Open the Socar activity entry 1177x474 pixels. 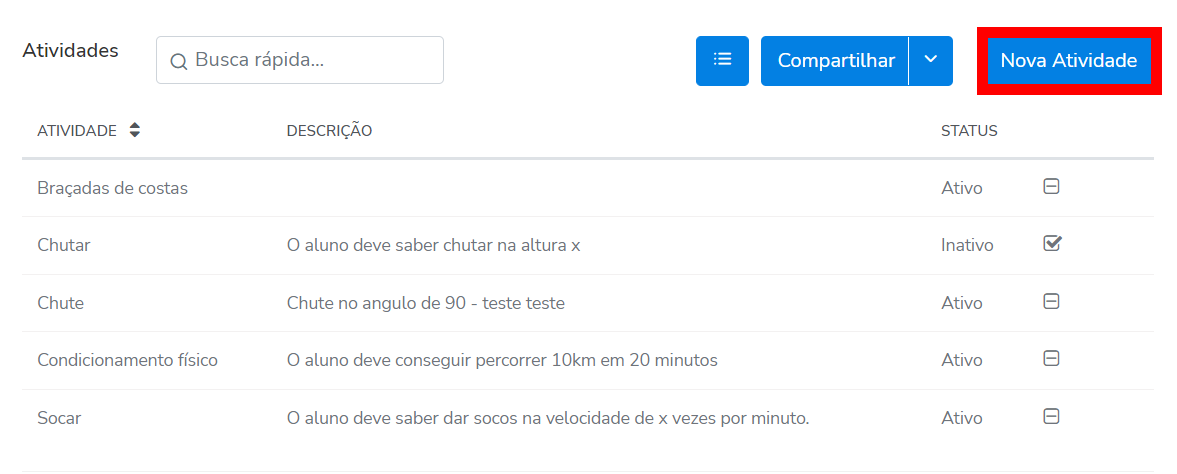click(x=59, y=418)
